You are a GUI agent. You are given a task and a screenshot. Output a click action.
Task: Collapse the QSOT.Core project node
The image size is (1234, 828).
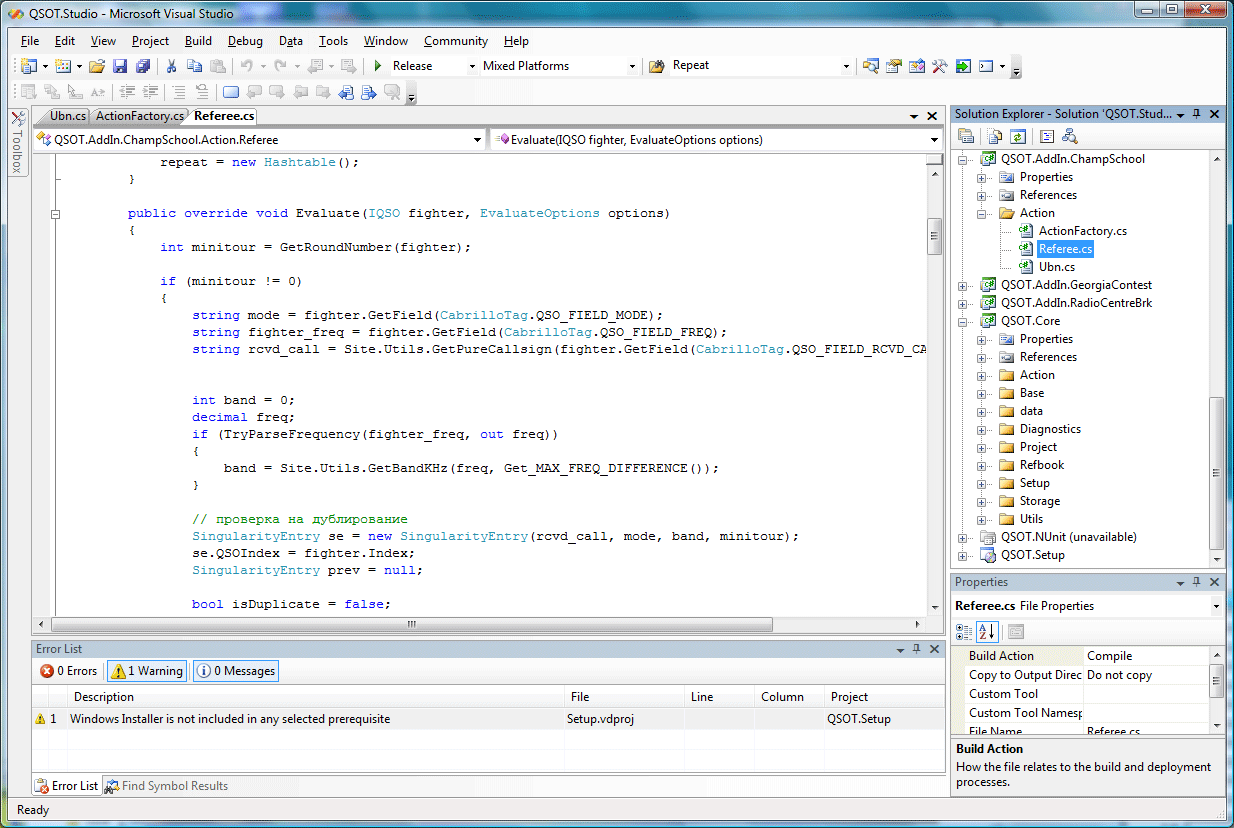click(x=963, y=321)
